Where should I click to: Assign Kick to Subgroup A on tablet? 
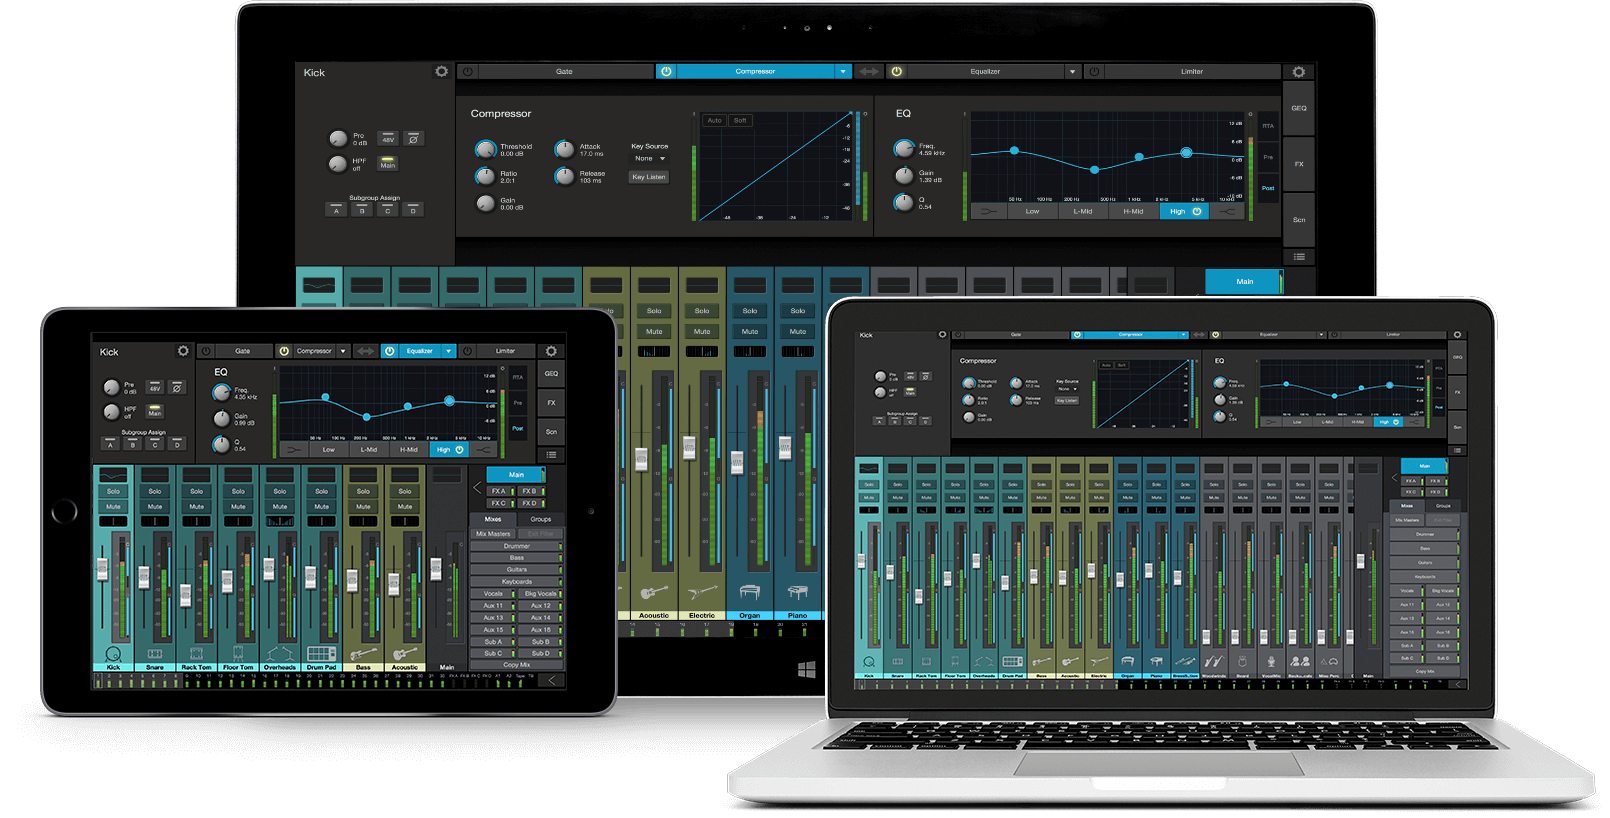pos(110,444)
